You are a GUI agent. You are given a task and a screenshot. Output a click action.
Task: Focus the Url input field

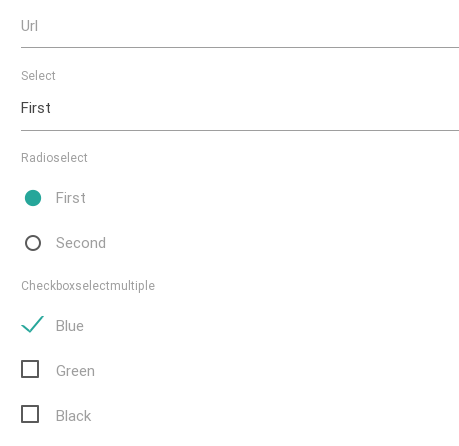pyautogui.click(x=240, y=28)
